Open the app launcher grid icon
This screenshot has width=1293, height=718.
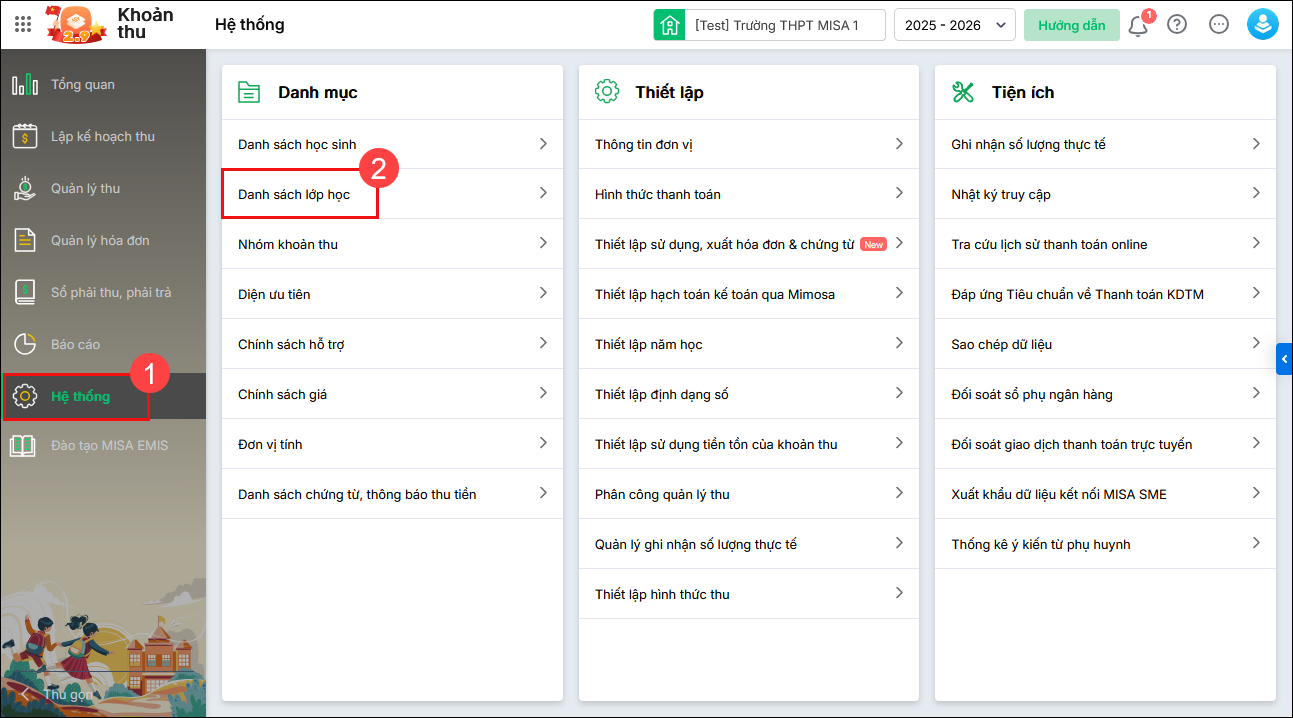coord(23,25)
